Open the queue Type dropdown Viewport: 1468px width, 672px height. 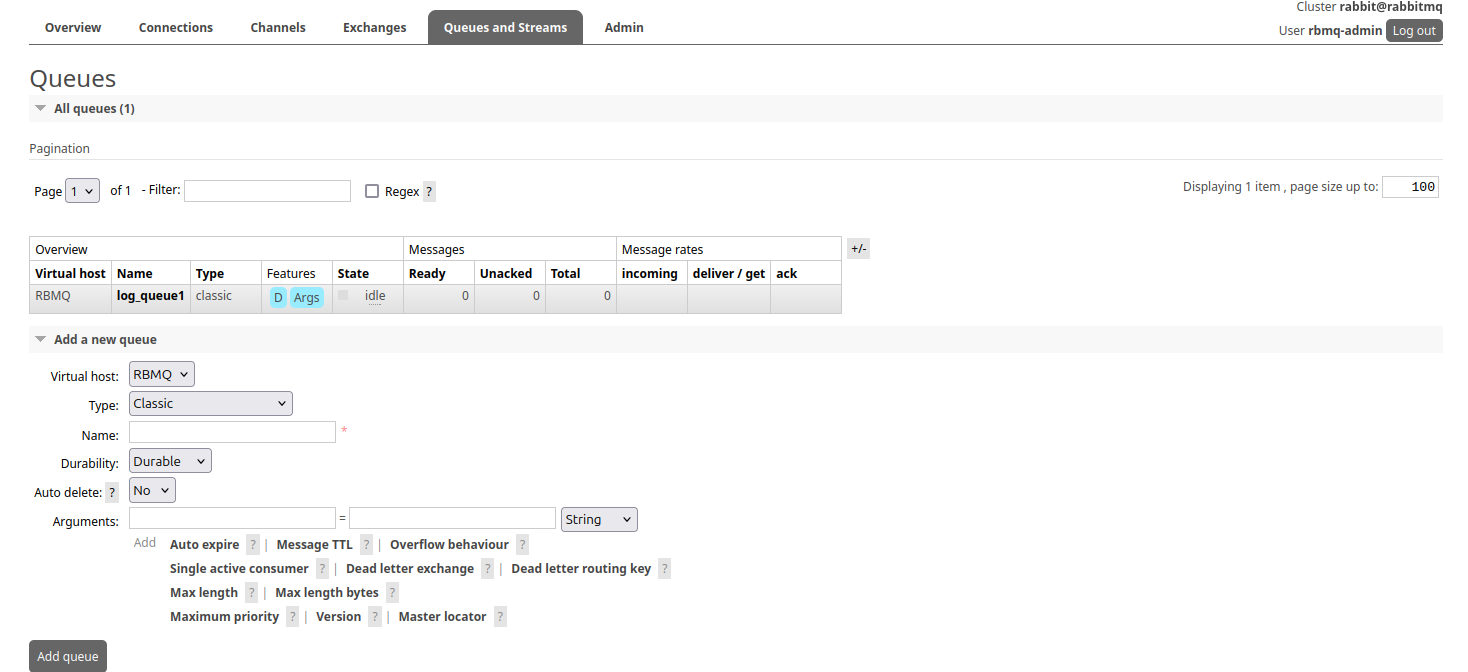pyautogui.click(x=211, y=404)
